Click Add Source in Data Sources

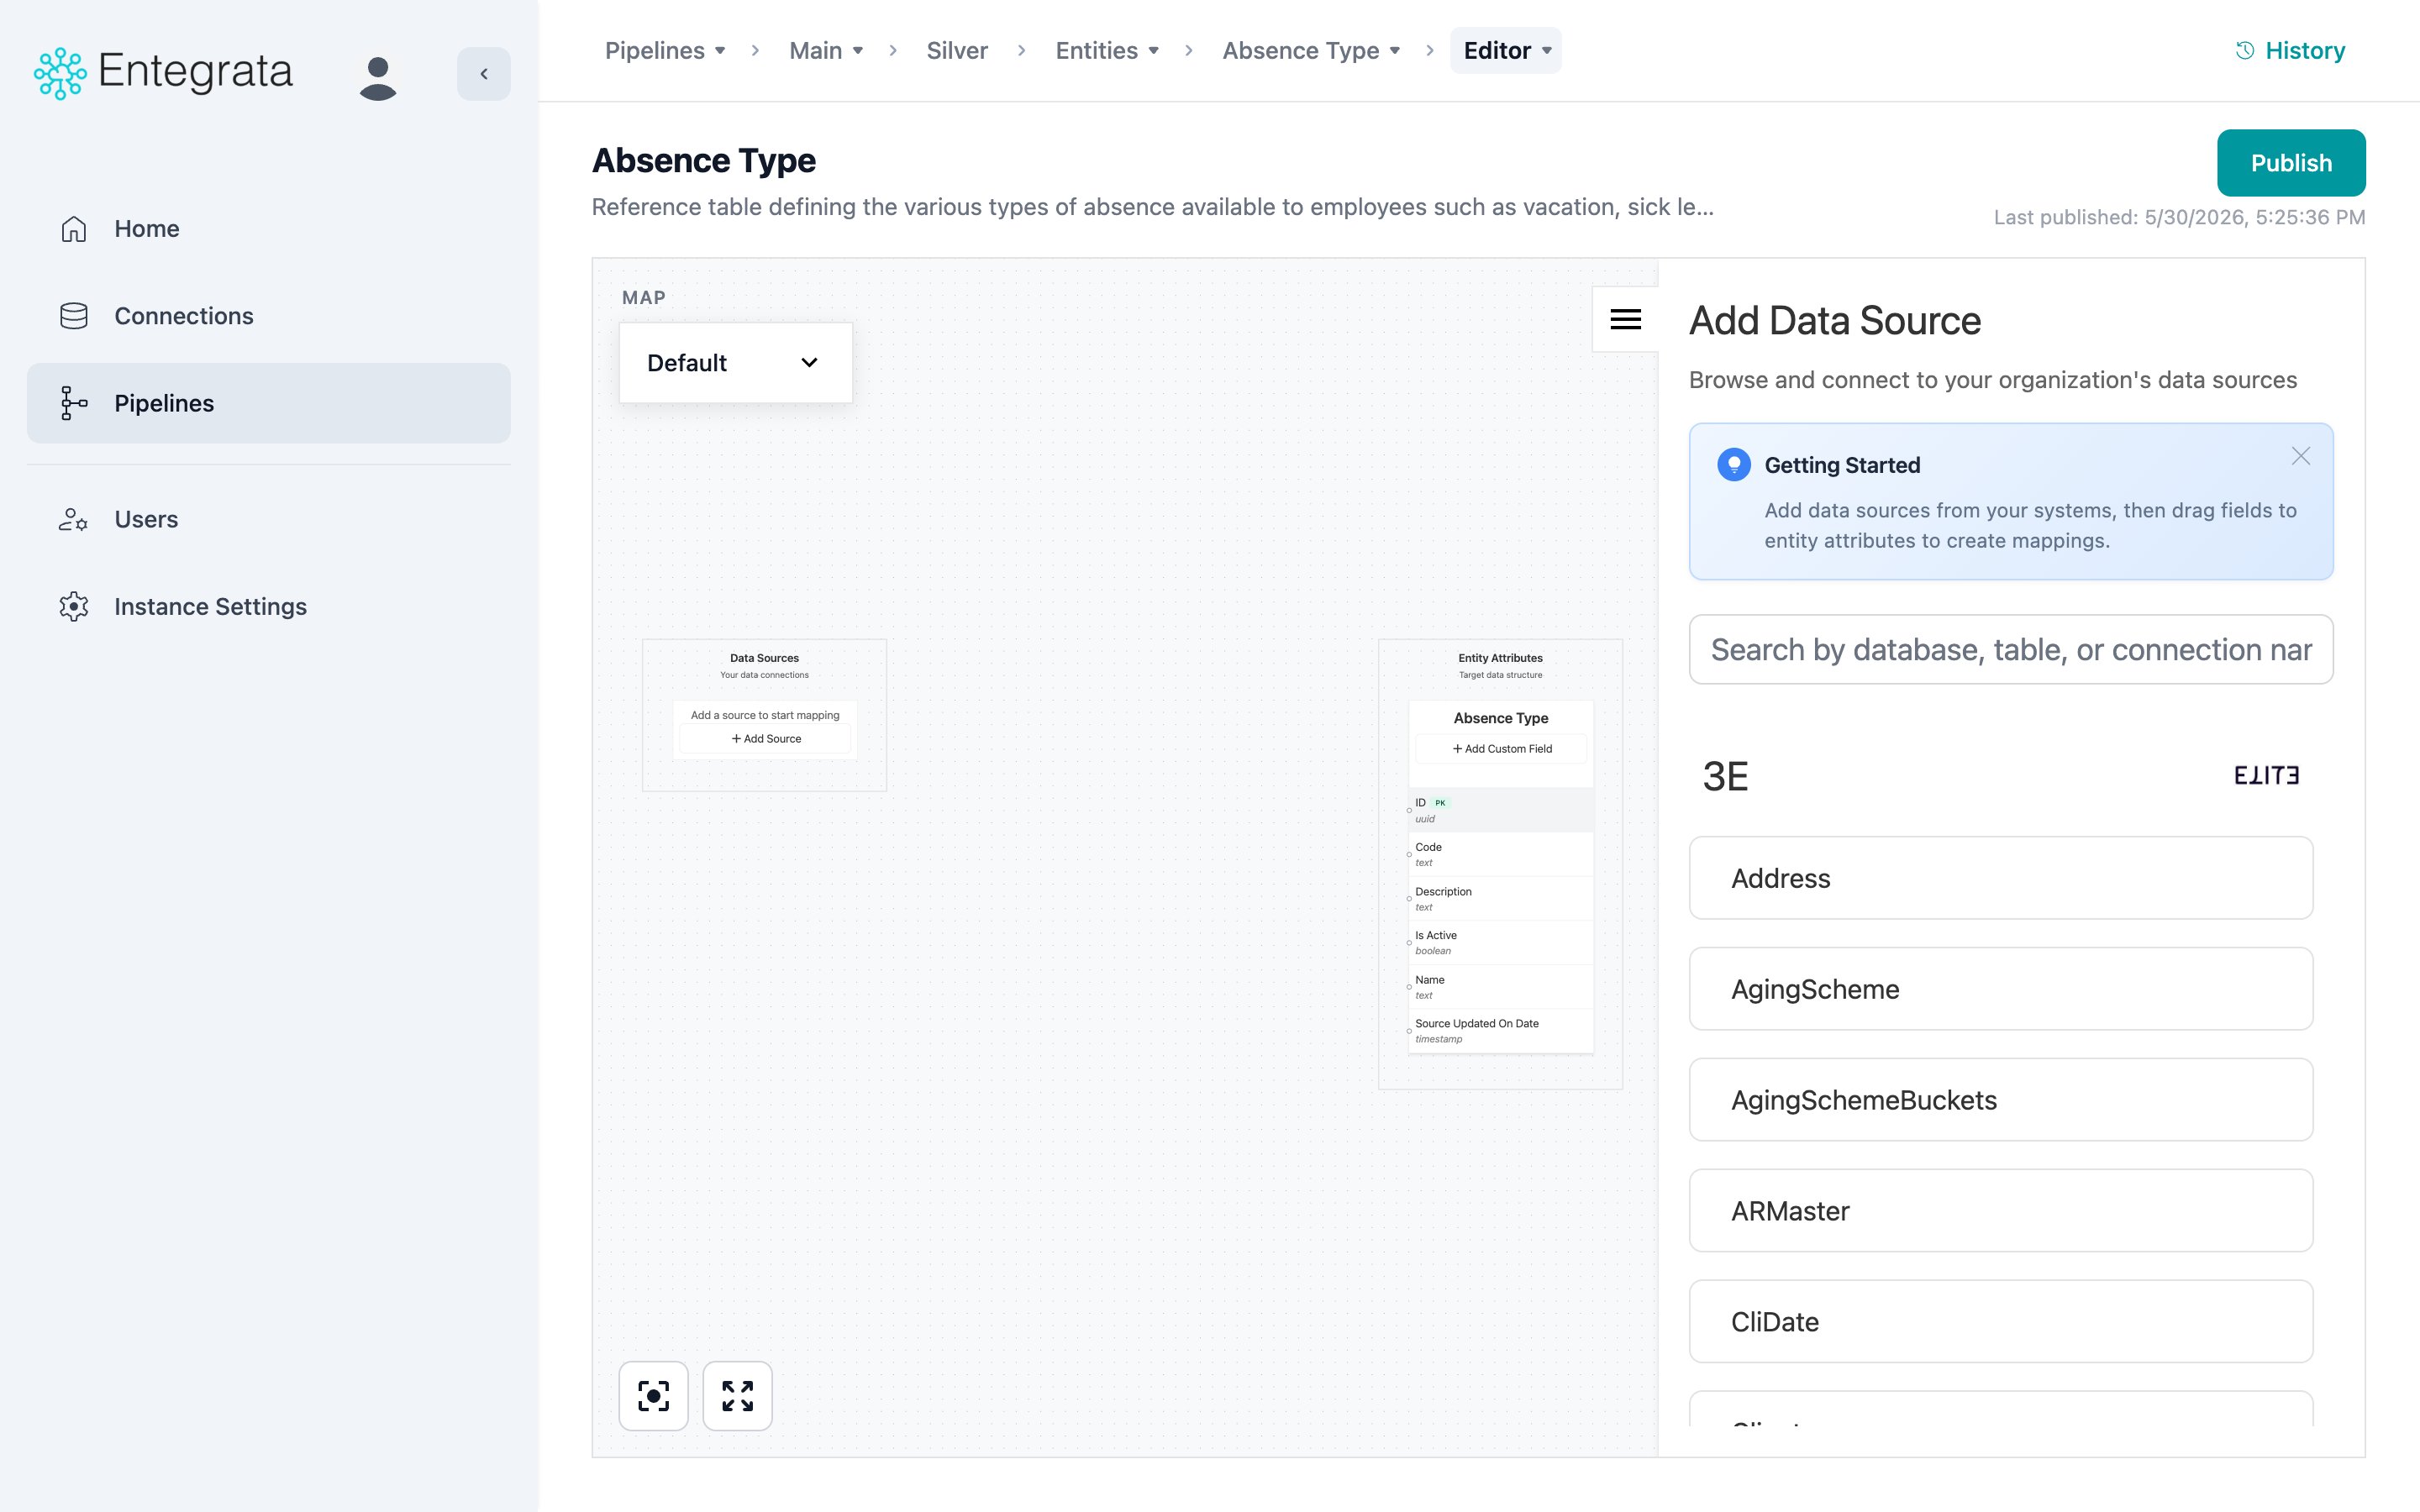(x=766, y=739)
